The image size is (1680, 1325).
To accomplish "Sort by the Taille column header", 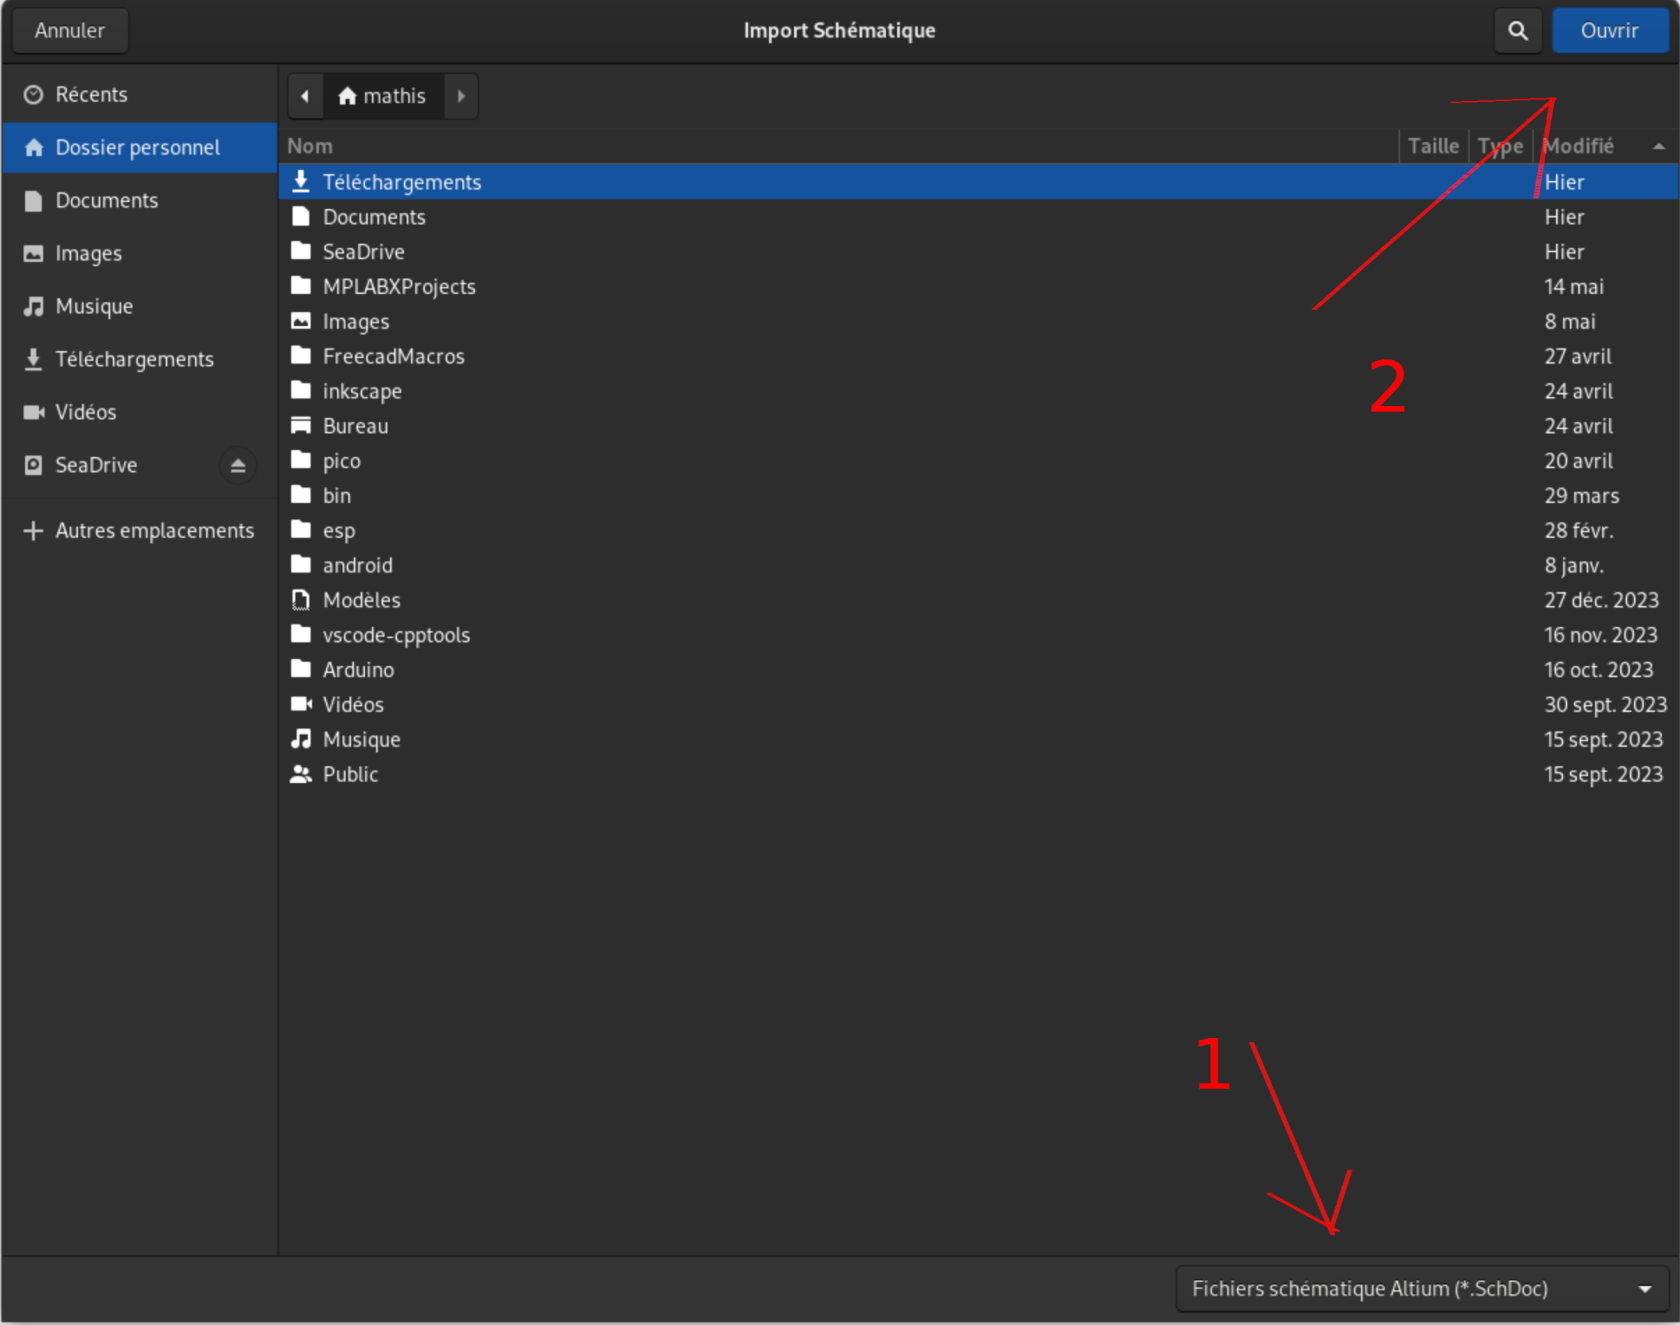I will [x=1433, y=146].
